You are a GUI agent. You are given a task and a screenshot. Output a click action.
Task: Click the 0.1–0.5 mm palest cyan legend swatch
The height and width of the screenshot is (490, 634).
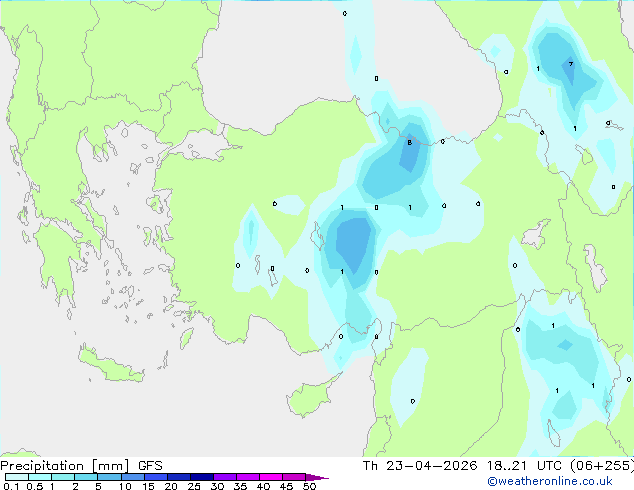click(17, 477)
